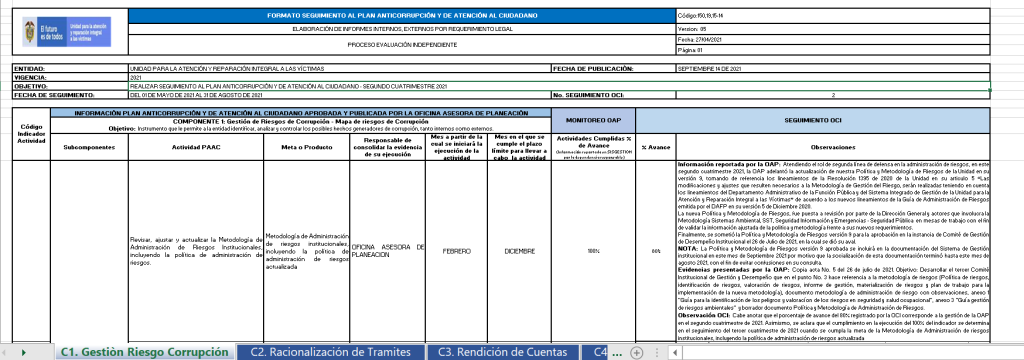Select the FEBRERO start month cell

[456, 252]
